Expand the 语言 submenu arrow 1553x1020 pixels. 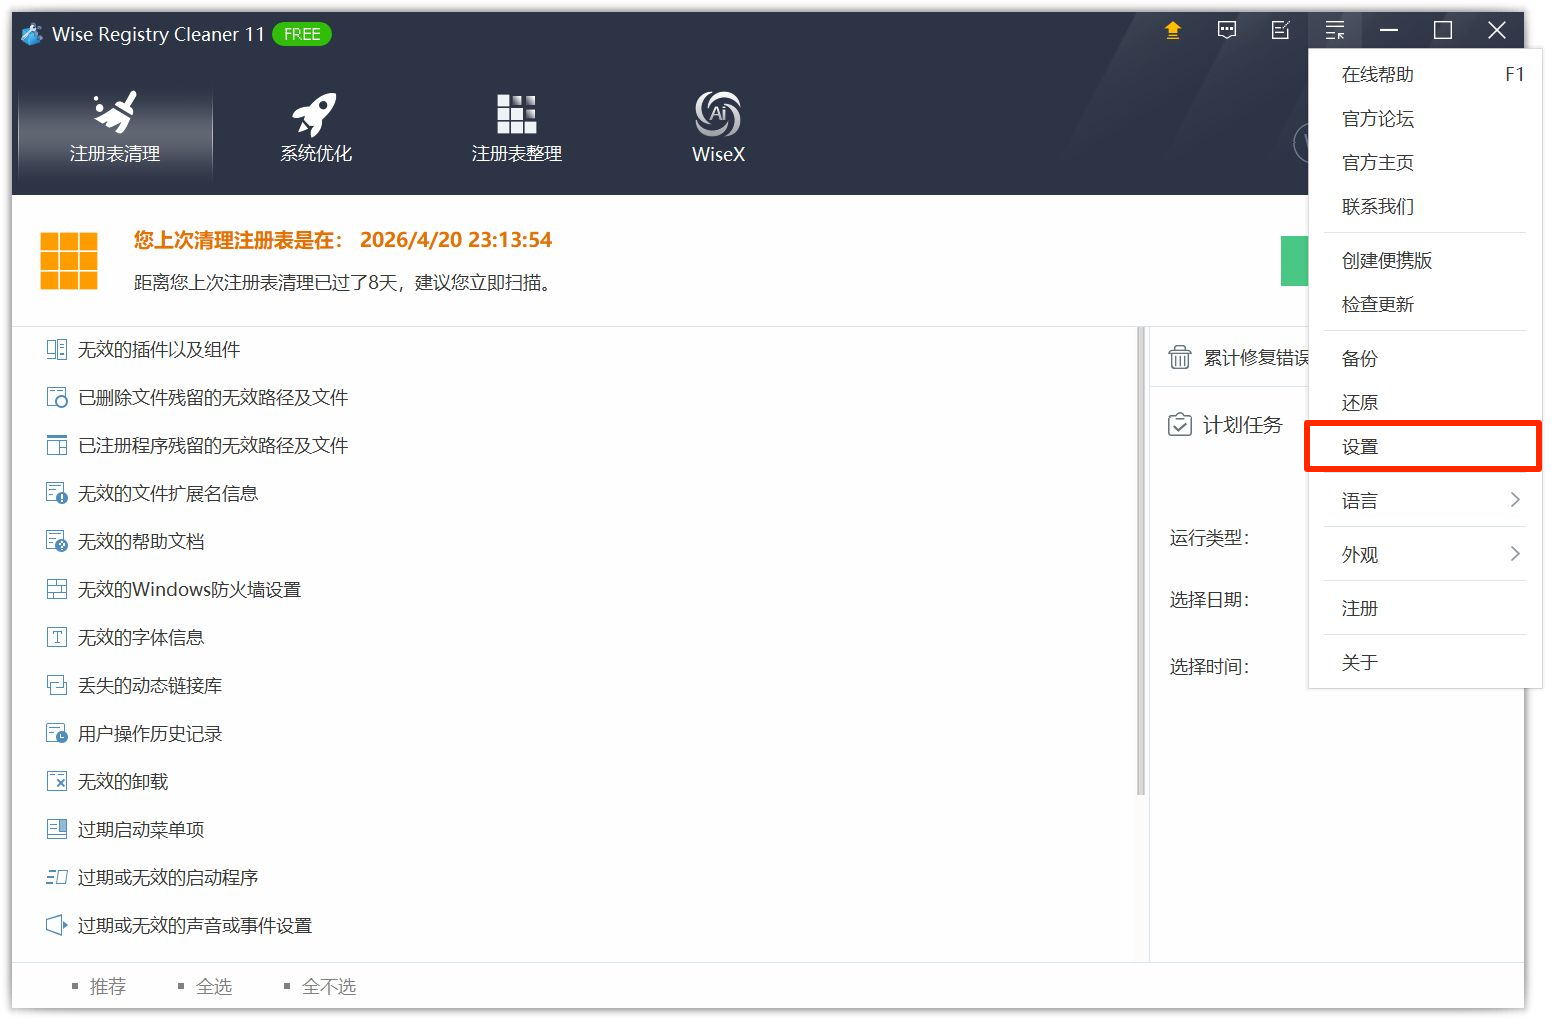click(x=1515, y=500)
